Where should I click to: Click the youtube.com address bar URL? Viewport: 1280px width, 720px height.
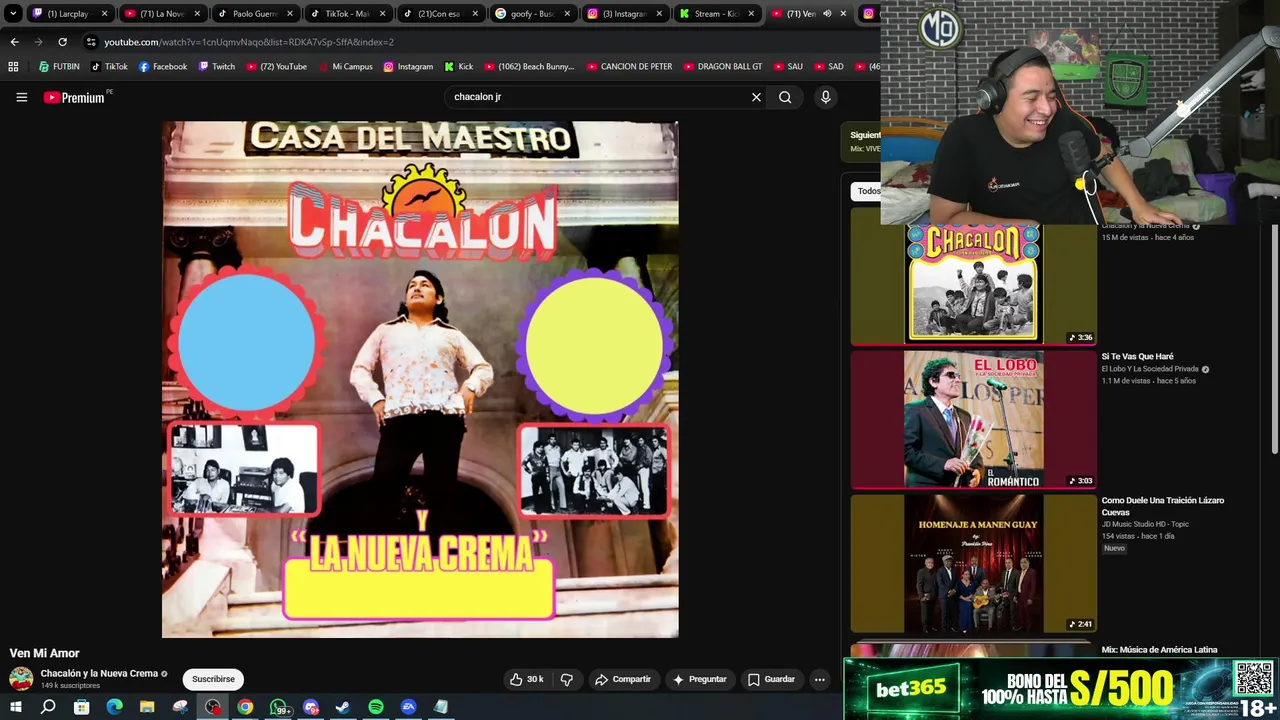click(249, 42)
